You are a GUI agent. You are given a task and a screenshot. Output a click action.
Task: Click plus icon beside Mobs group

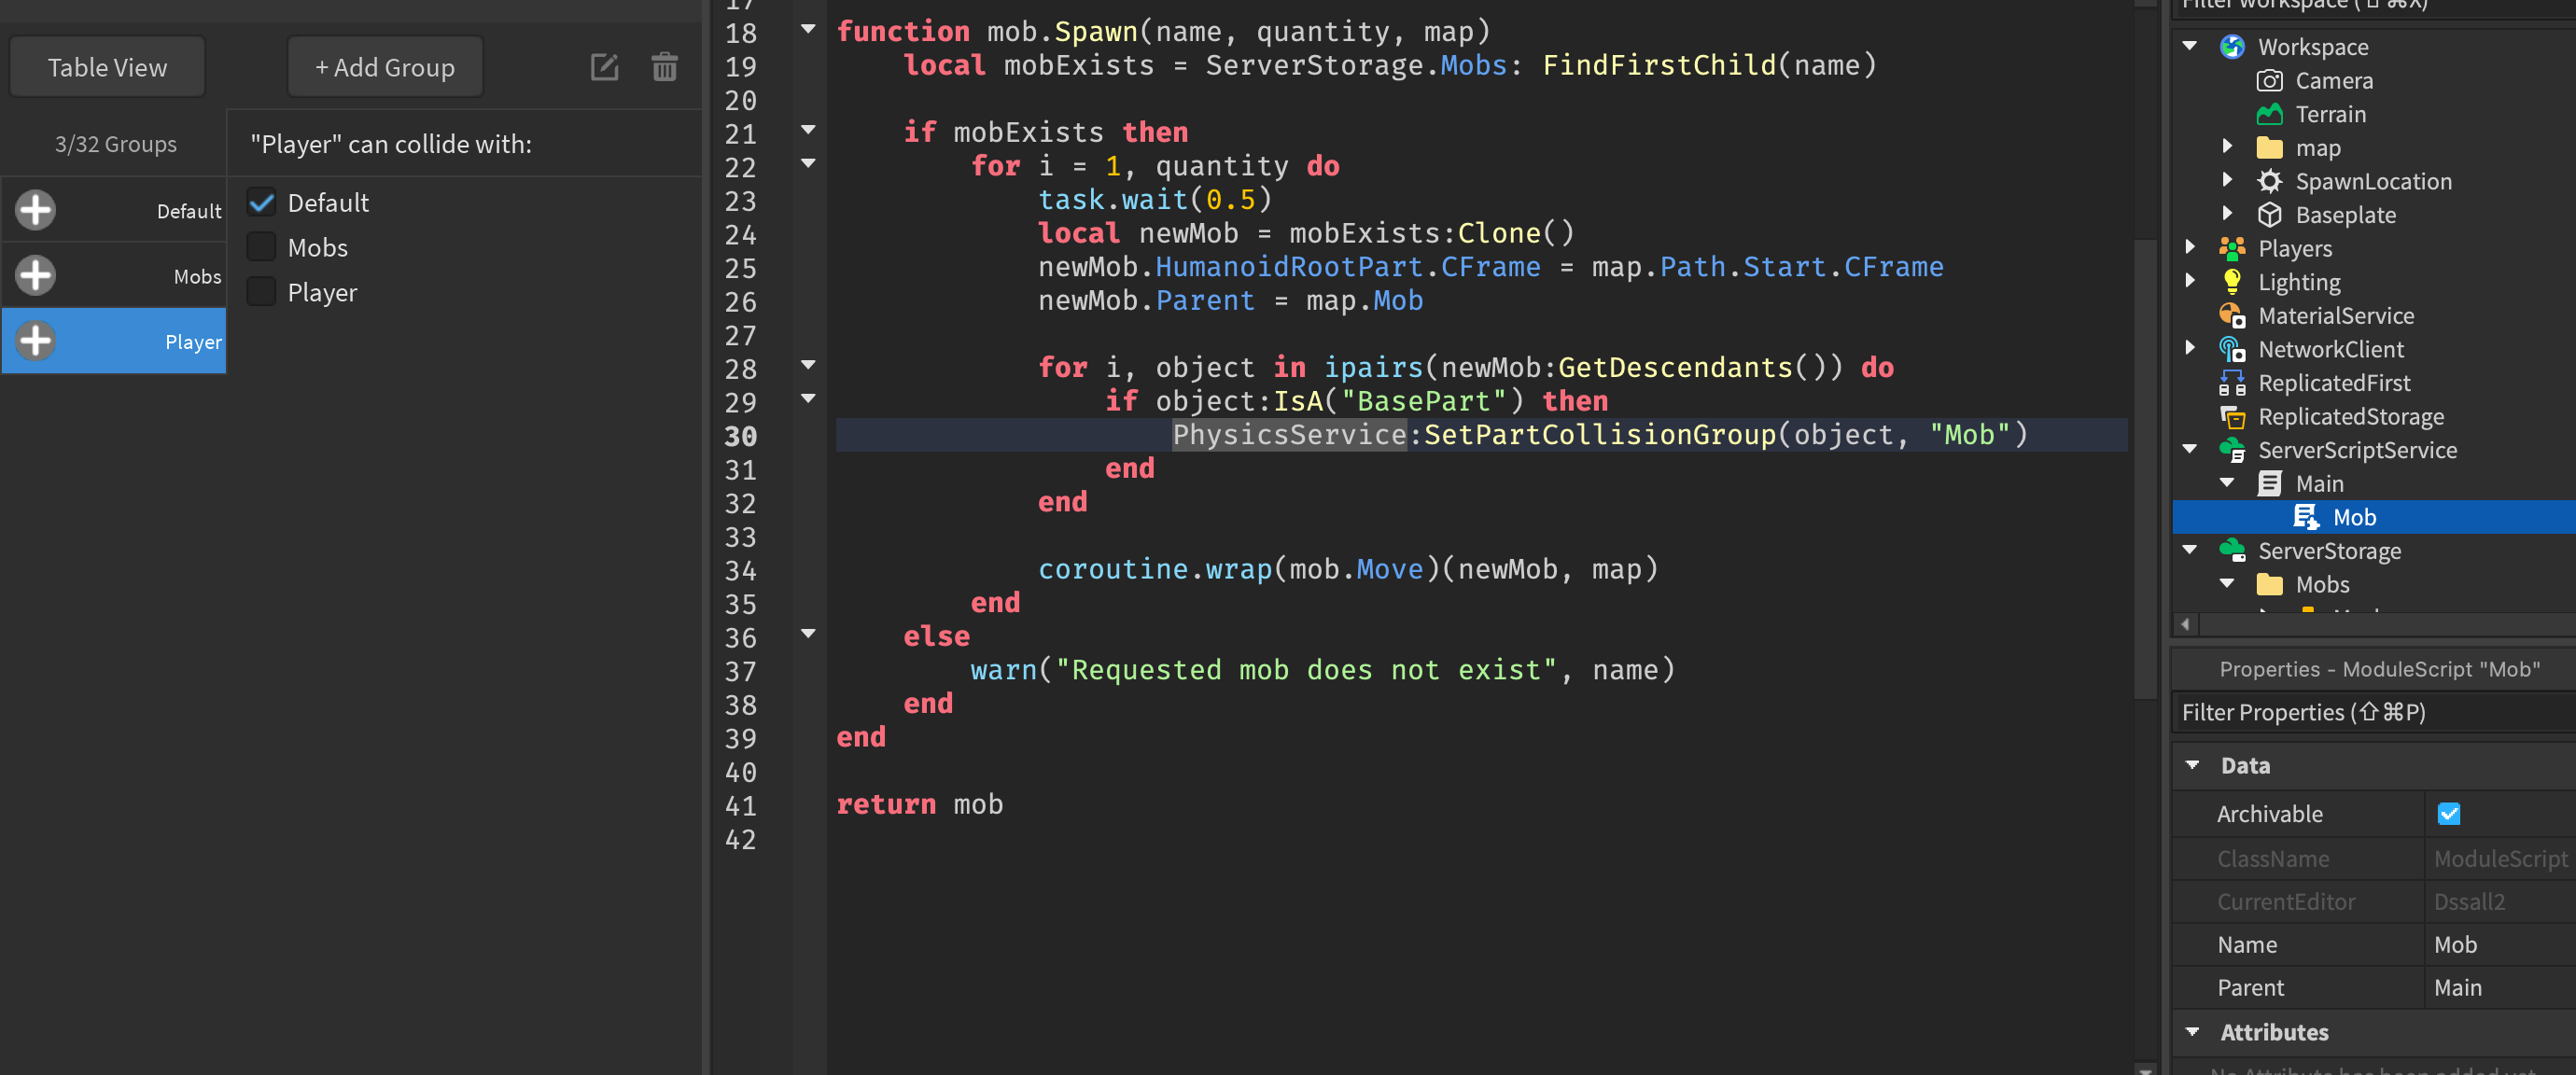point(36,275)
